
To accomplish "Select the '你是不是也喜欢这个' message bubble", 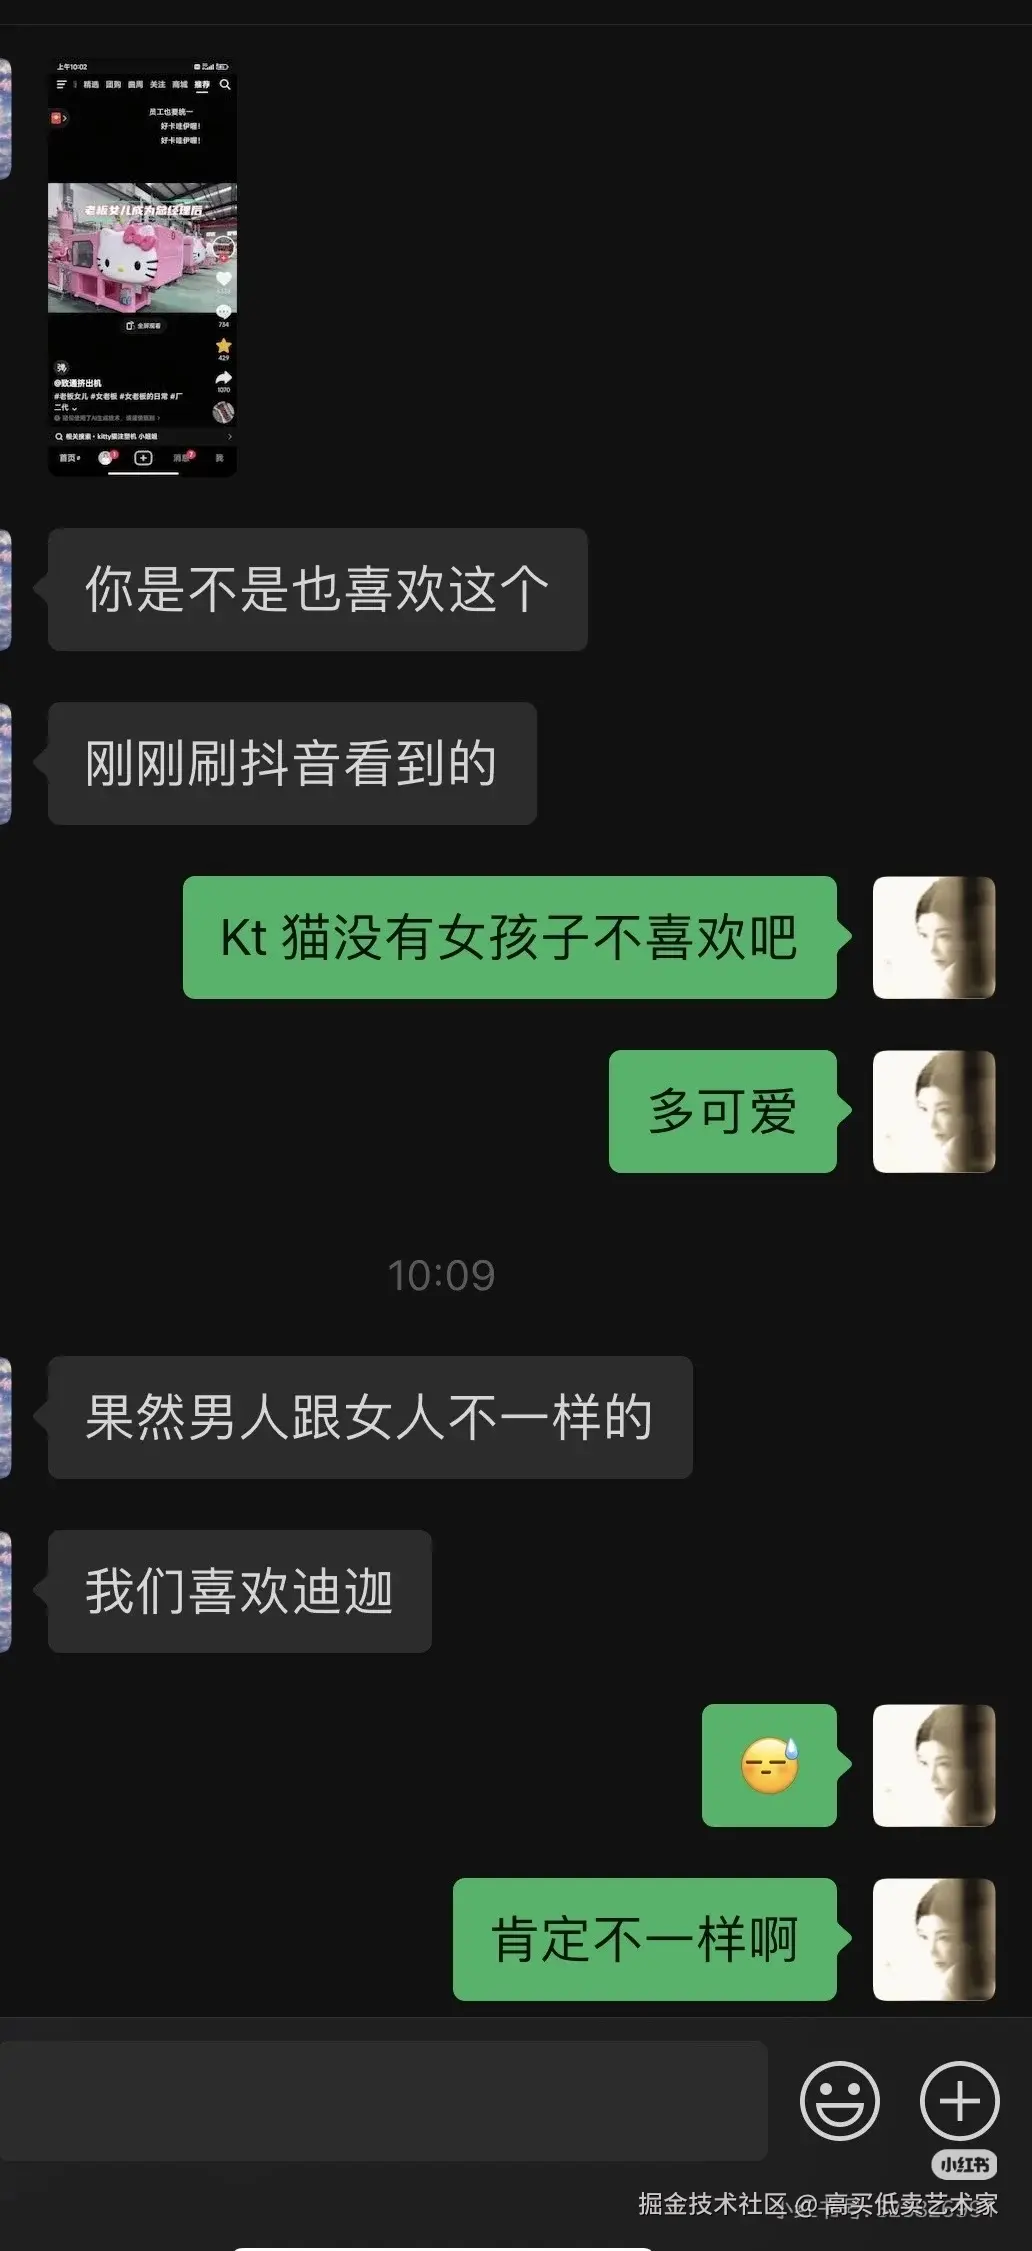I will [317, 589].
